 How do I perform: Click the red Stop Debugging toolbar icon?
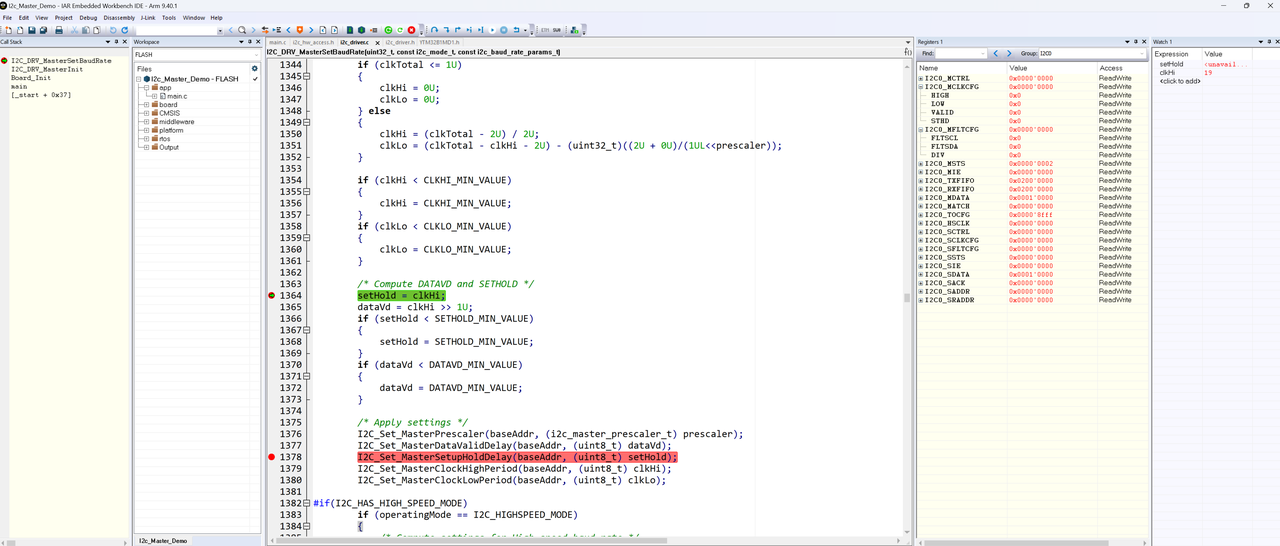point(411,30)
